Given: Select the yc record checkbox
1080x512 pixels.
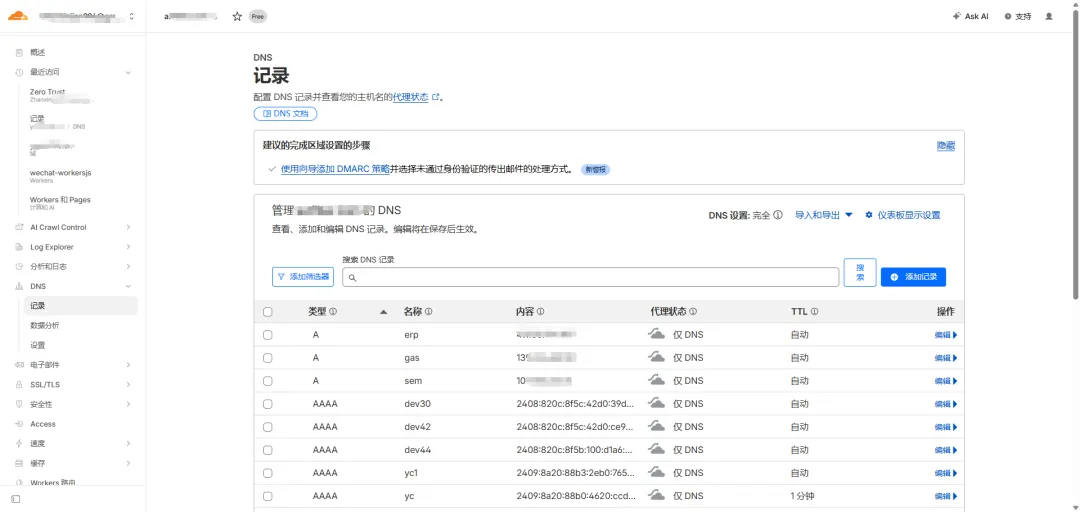Looking at the screenshot, I should 268,496.
